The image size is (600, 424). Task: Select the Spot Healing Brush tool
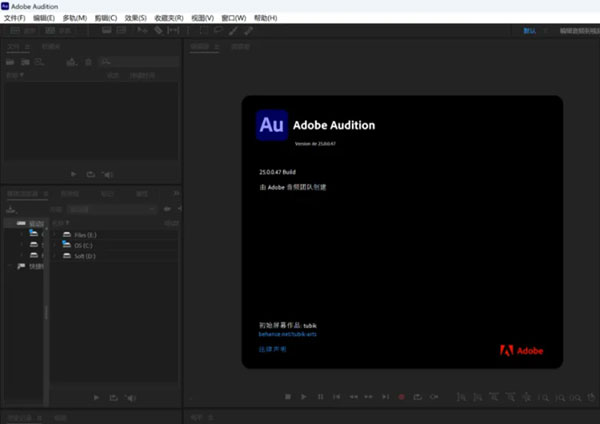coord(248,31)
